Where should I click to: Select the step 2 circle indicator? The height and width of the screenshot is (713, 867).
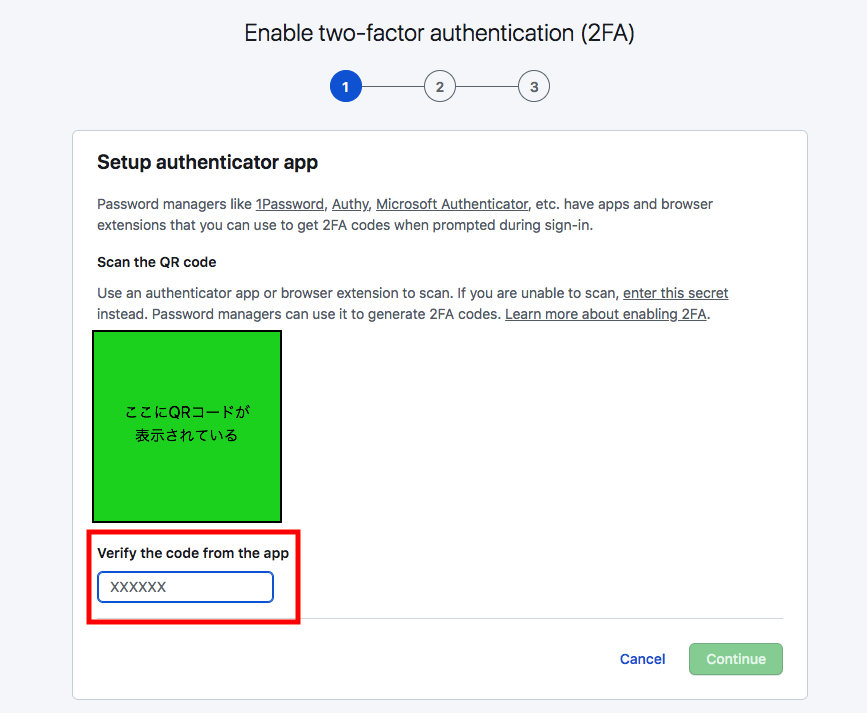coord(439,86)
